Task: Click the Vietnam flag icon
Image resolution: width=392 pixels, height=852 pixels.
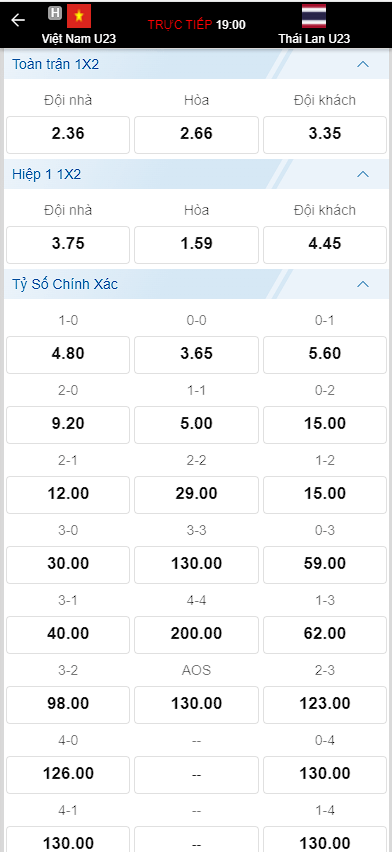Action: [79, 16]
